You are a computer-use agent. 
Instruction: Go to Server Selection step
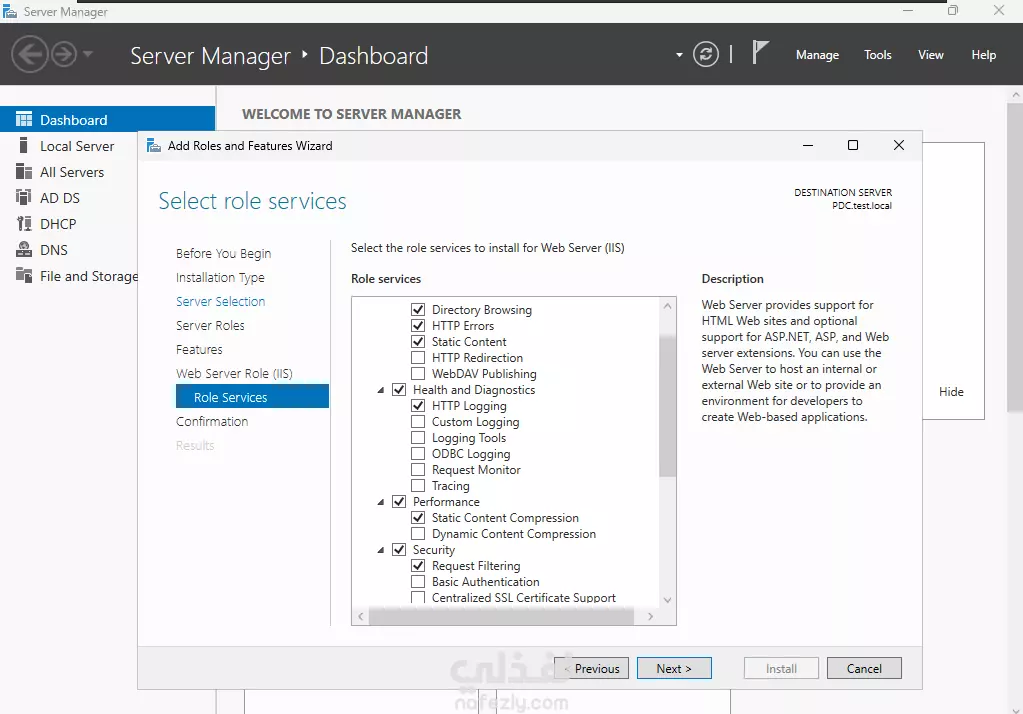pos(221,302)
